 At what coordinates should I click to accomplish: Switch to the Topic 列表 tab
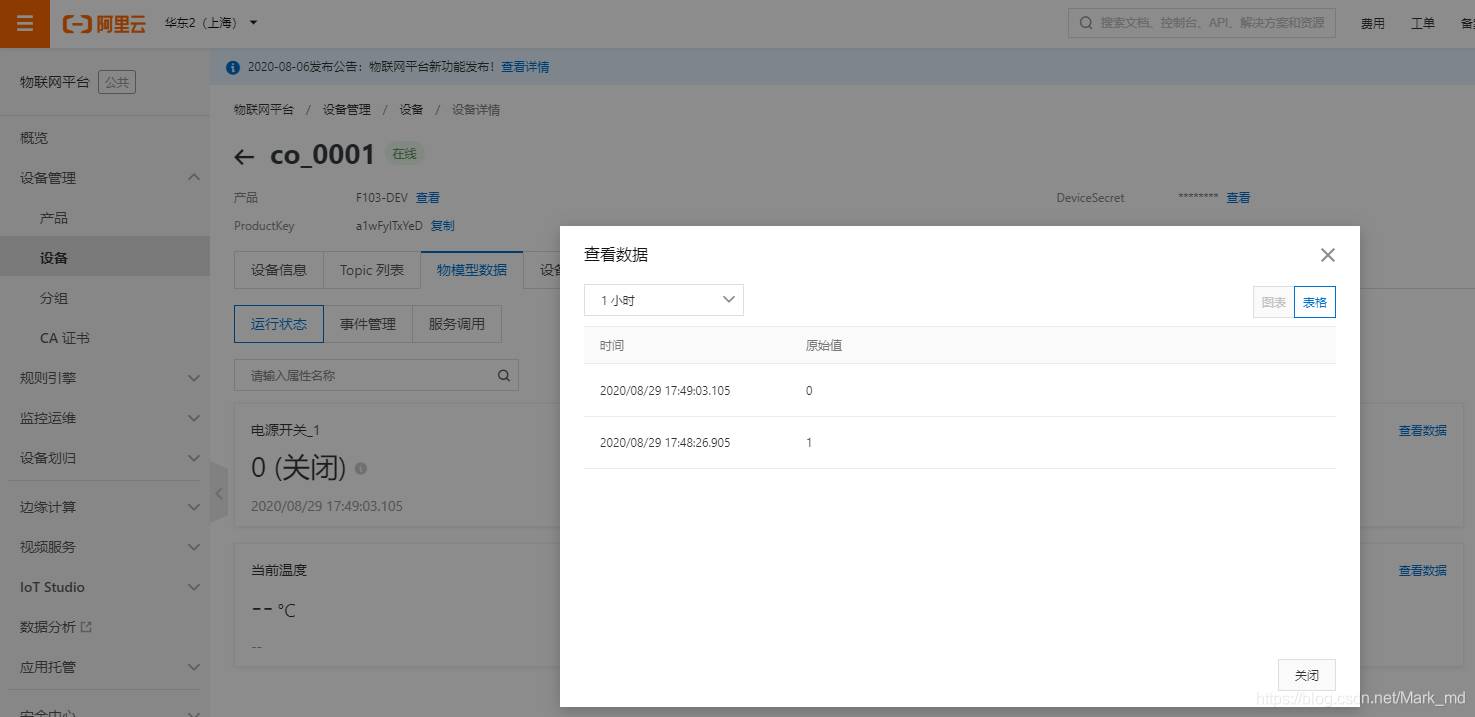point(372,270)
